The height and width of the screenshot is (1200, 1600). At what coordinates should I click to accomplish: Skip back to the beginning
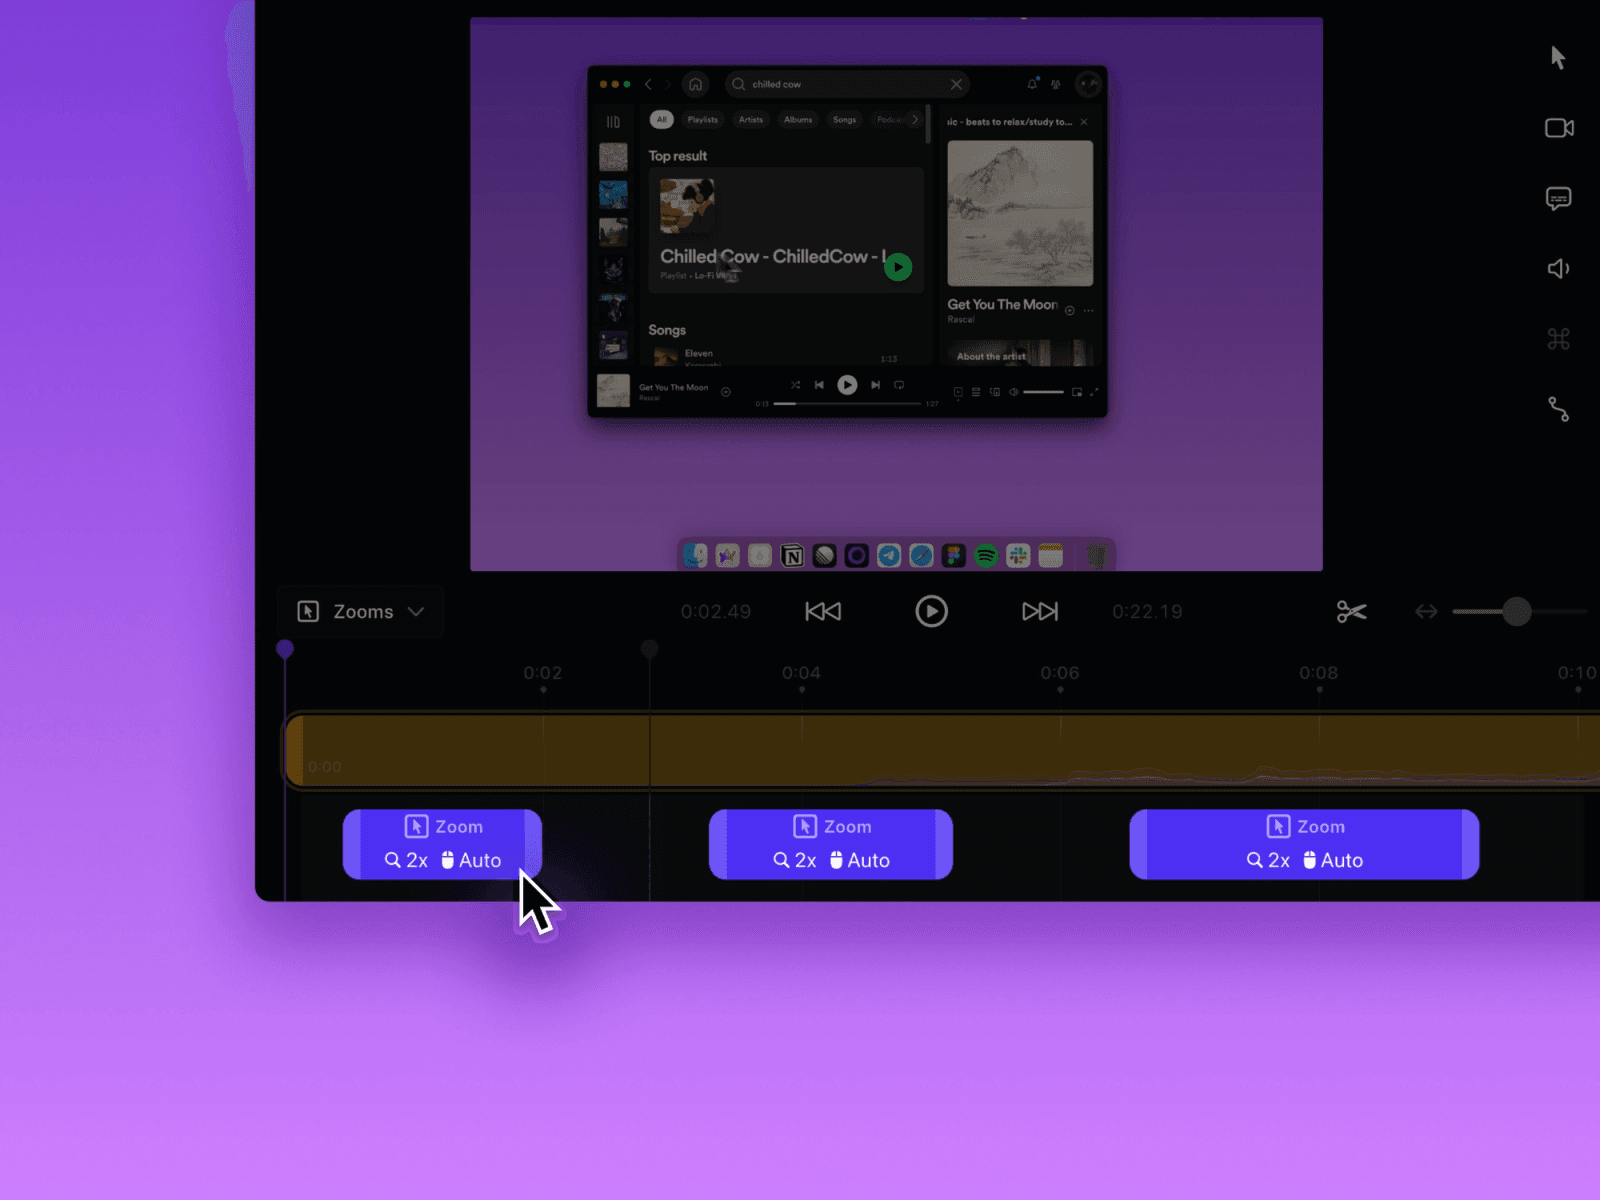click(823, 611)
